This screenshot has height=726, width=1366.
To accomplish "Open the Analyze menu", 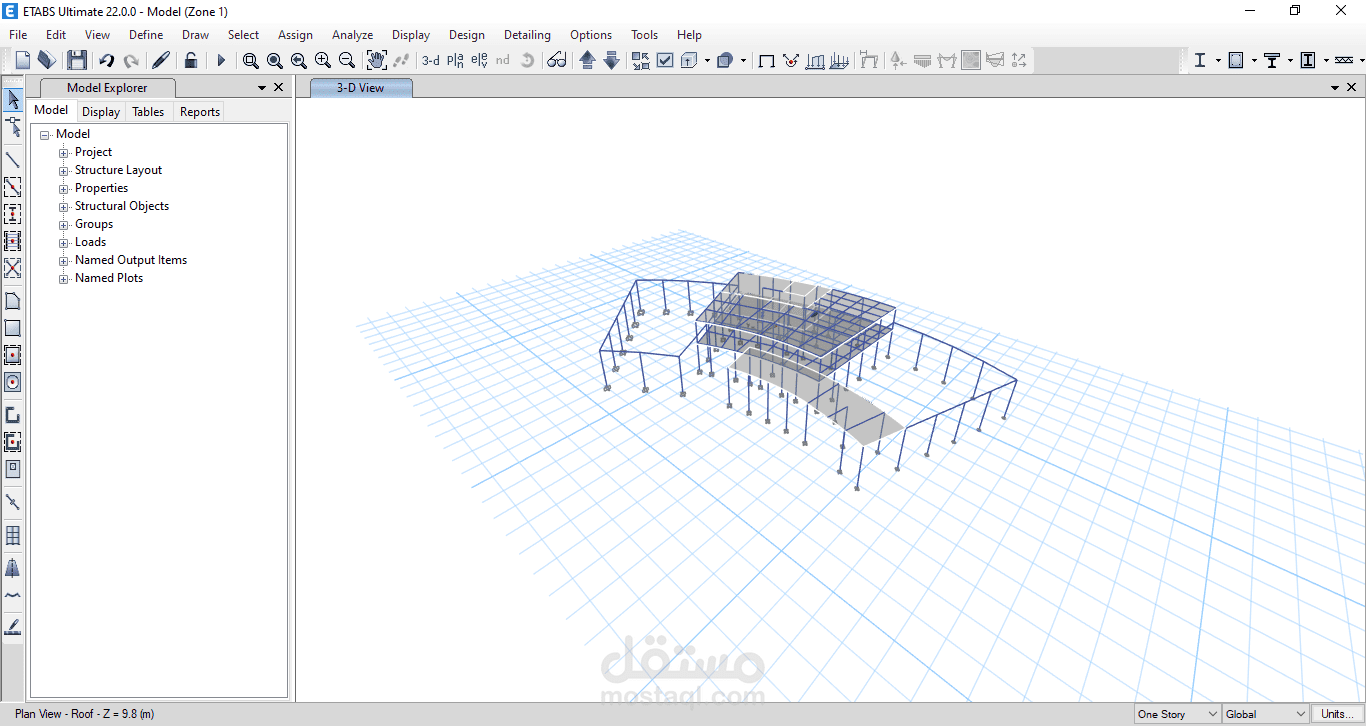I will pos(352,34).
